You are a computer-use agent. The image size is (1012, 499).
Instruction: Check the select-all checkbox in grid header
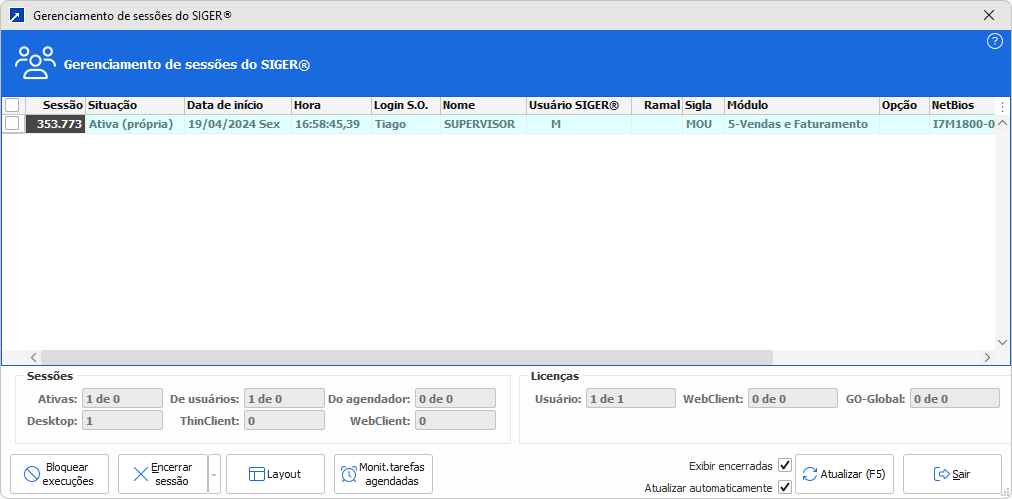[12, 105]
